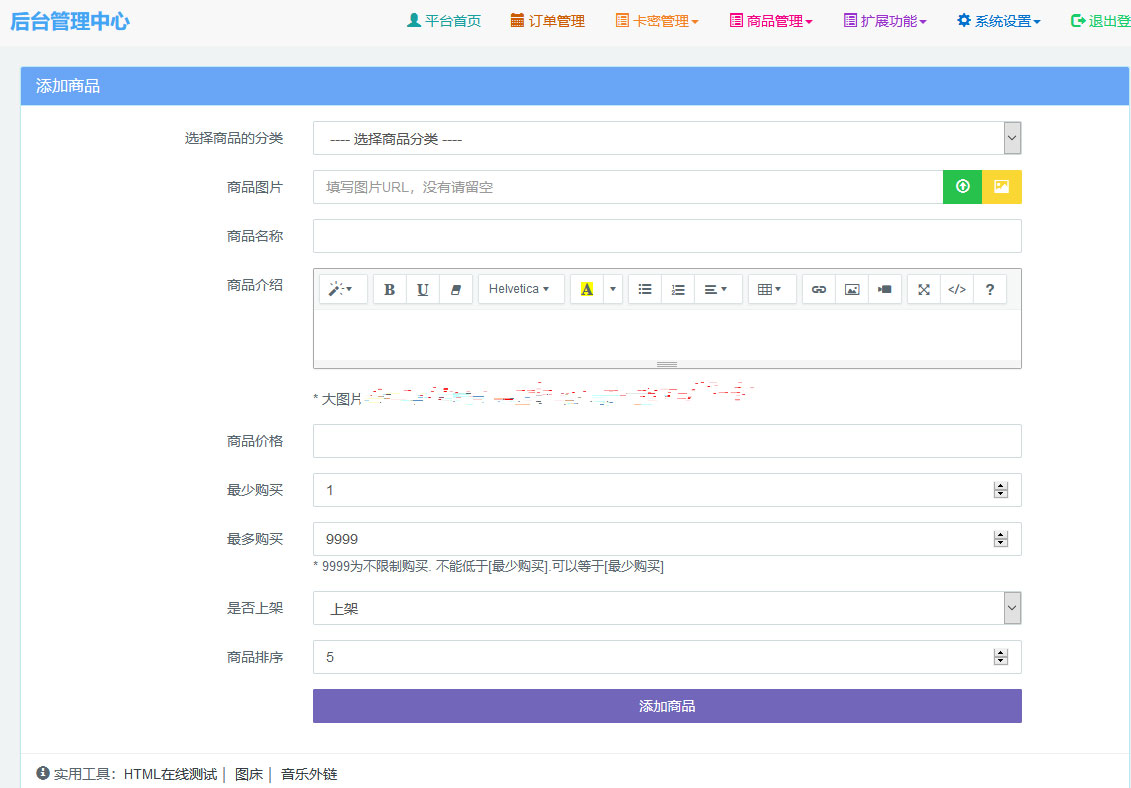
Task: Expand the Helvetica font family dropdown
Action: [520, 289]
